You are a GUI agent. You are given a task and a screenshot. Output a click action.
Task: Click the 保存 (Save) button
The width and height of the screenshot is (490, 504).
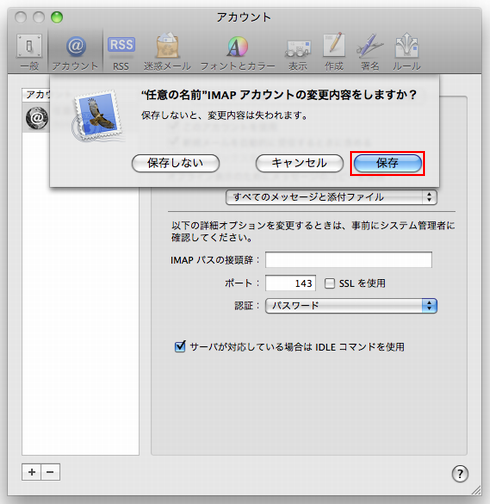click(388, 163)
